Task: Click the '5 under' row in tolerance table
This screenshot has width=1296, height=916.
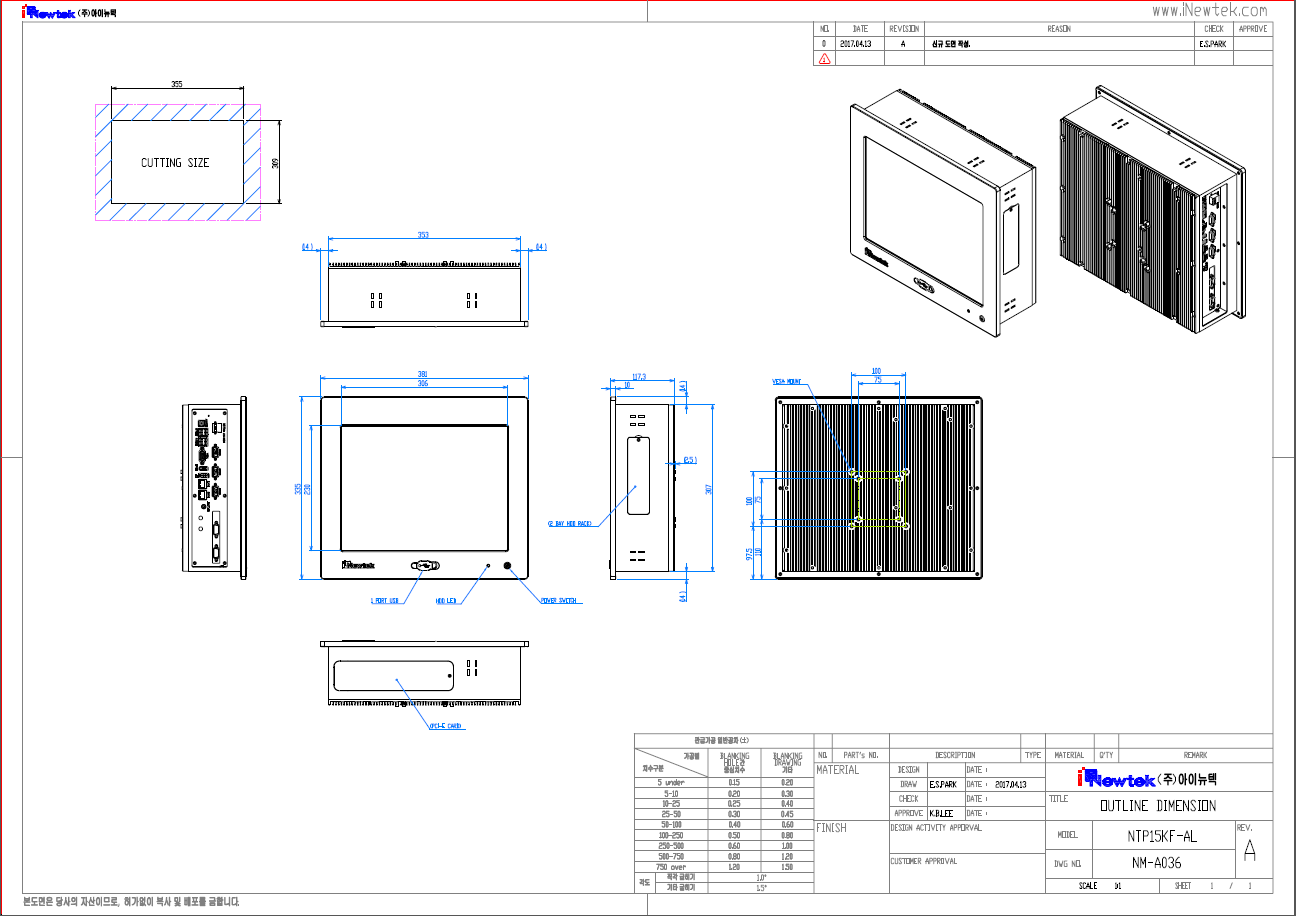Action: 725,782
